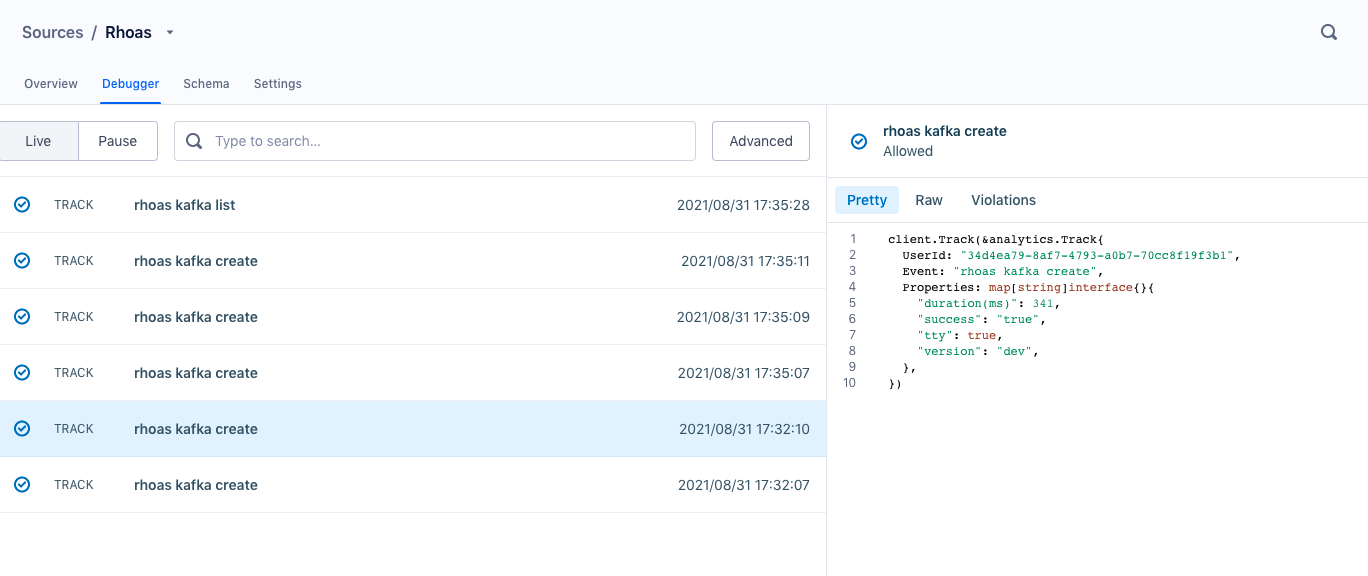Select the kafka create event at 17:35:11
Image resolution: width=1368 pixels, height=576 pixels.
(413, 261)
